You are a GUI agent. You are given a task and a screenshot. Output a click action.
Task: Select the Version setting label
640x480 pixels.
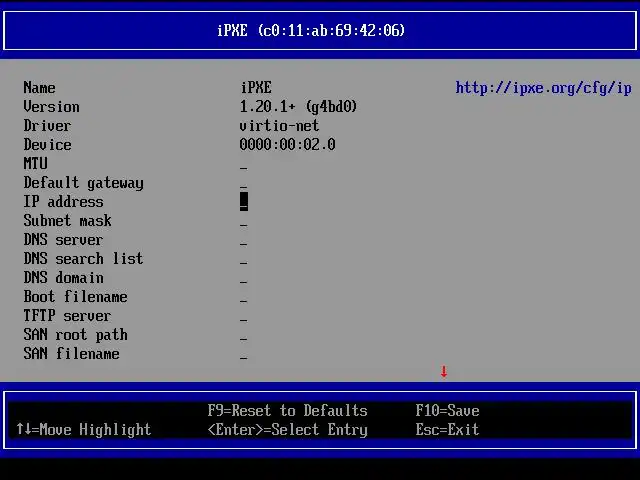click(51, 107)
